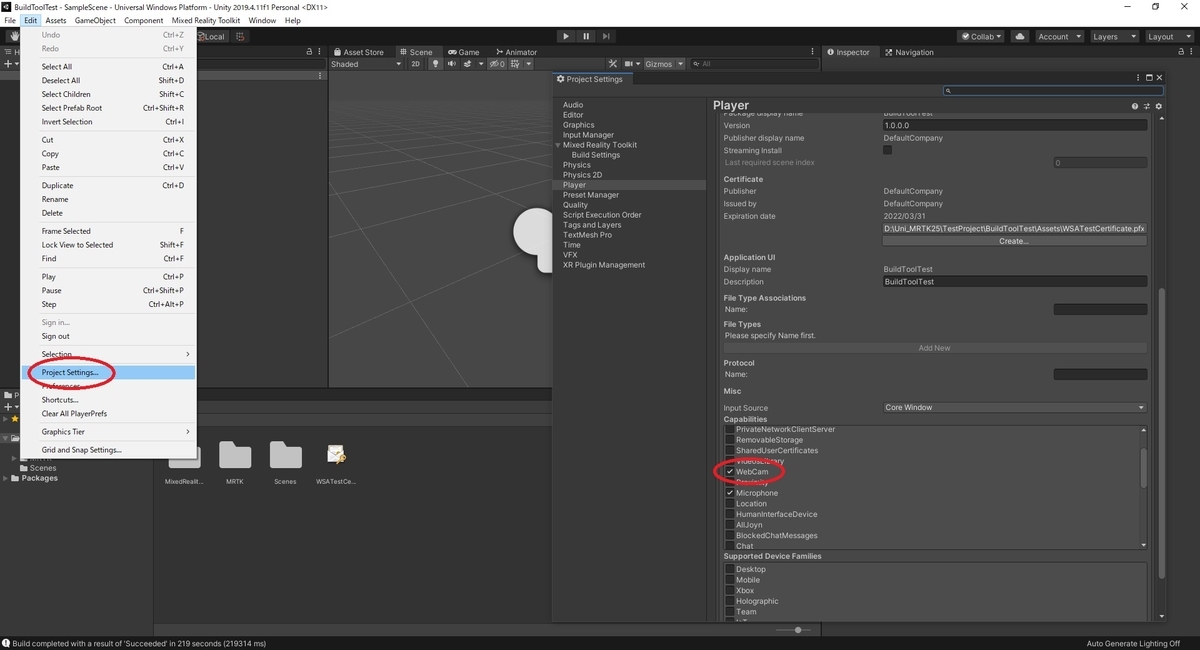1200x650 pixels.
Task: Open the Input Source dropdown
Action: click(1014, 407)
